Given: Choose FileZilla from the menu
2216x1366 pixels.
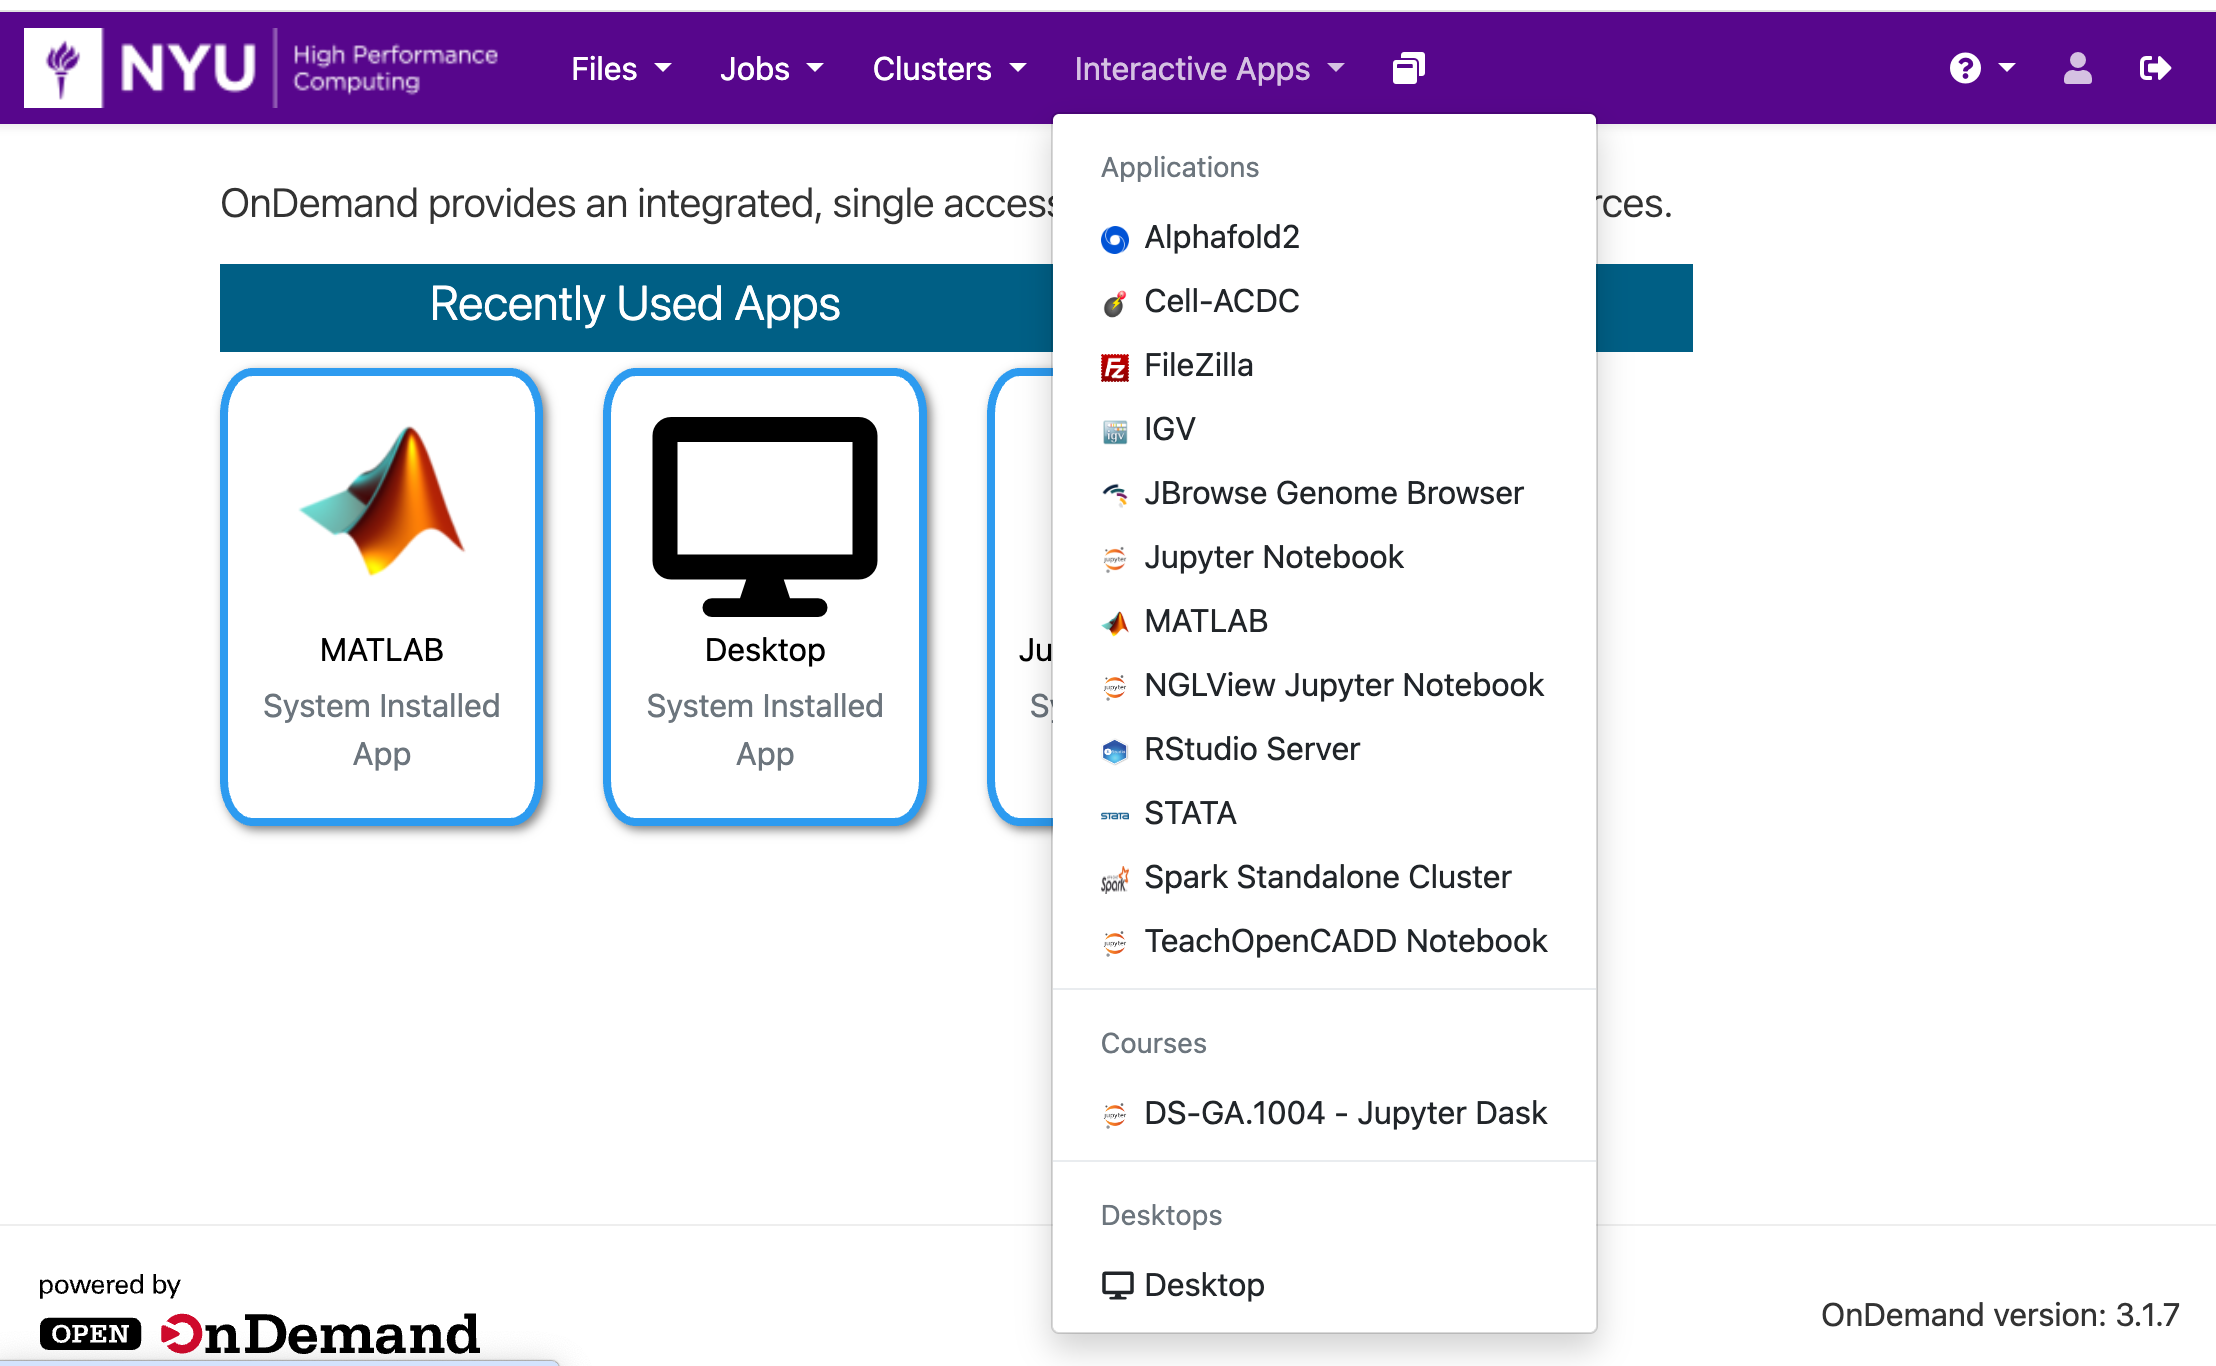Looking at the screenshot, I should (1324, 365).
